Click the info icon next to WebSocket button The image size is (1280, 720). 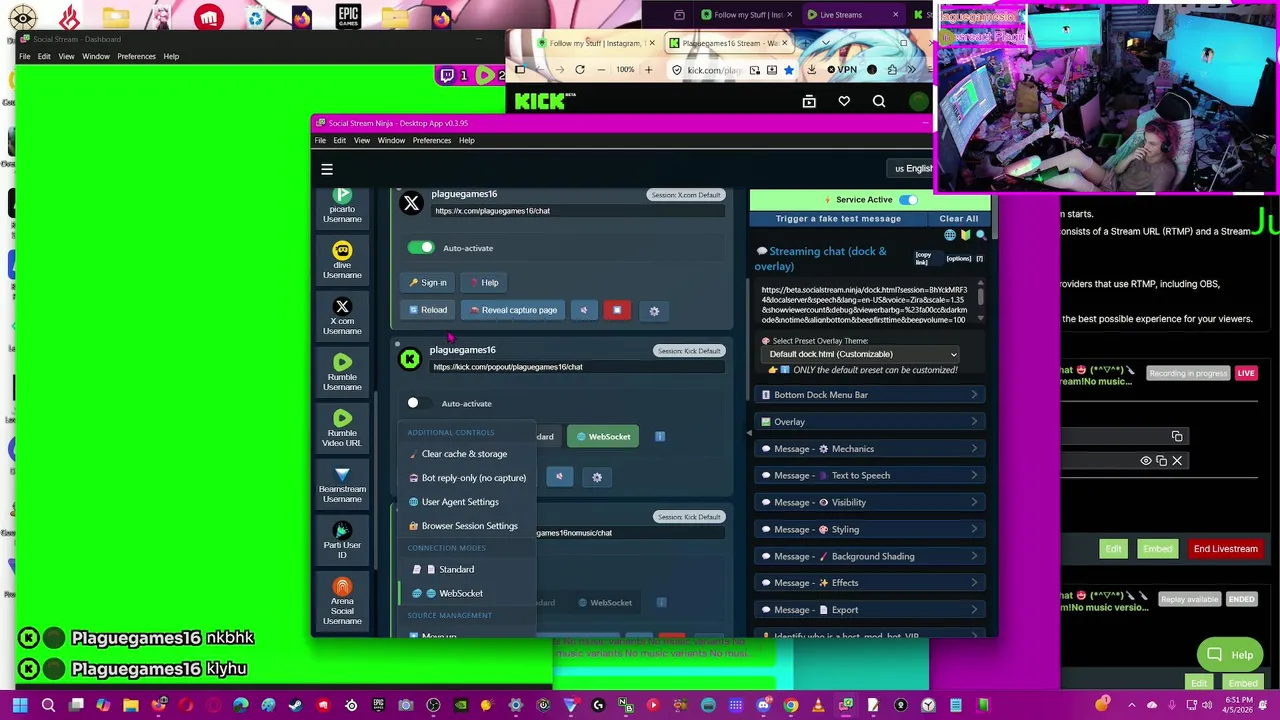click(x=660, y=436)
